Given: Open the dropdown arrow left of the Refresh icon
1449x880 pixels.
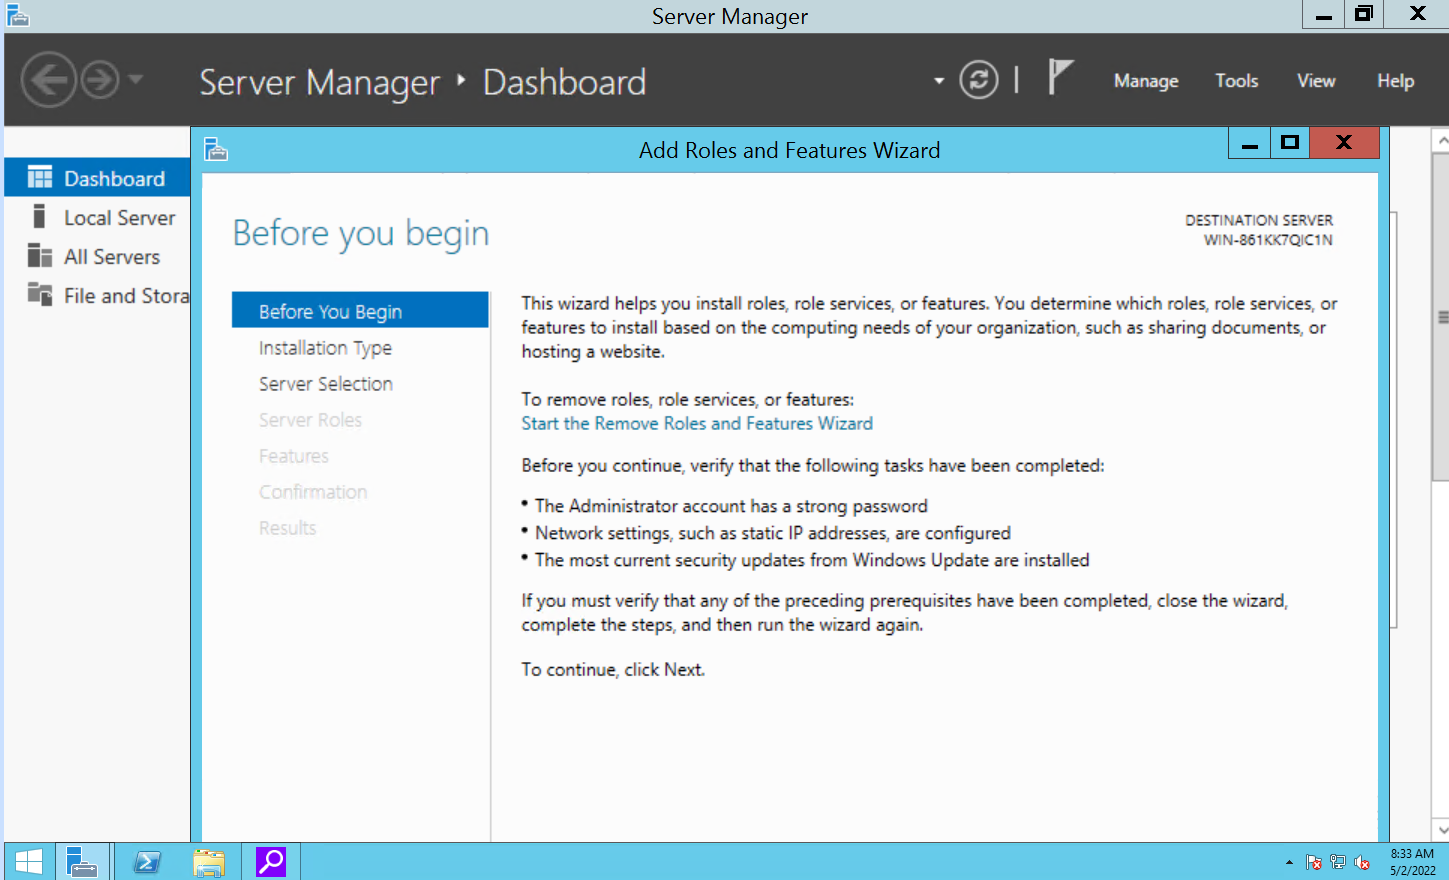Looking at the screenshot, I should pos(939,81).
